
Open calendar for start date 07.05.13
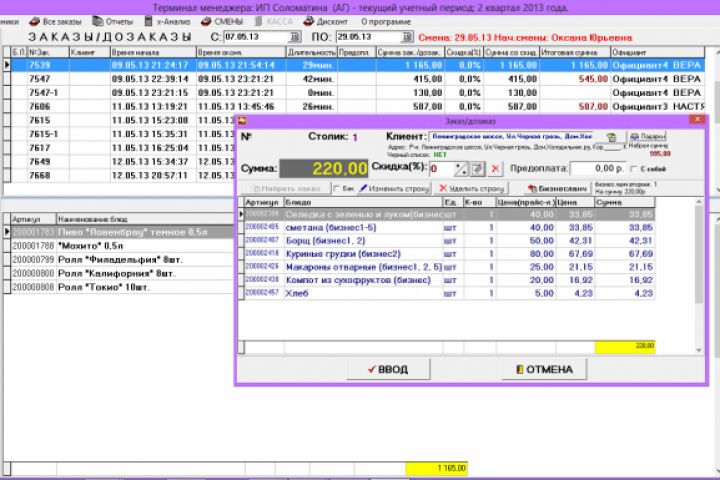[x=295, y=37]
